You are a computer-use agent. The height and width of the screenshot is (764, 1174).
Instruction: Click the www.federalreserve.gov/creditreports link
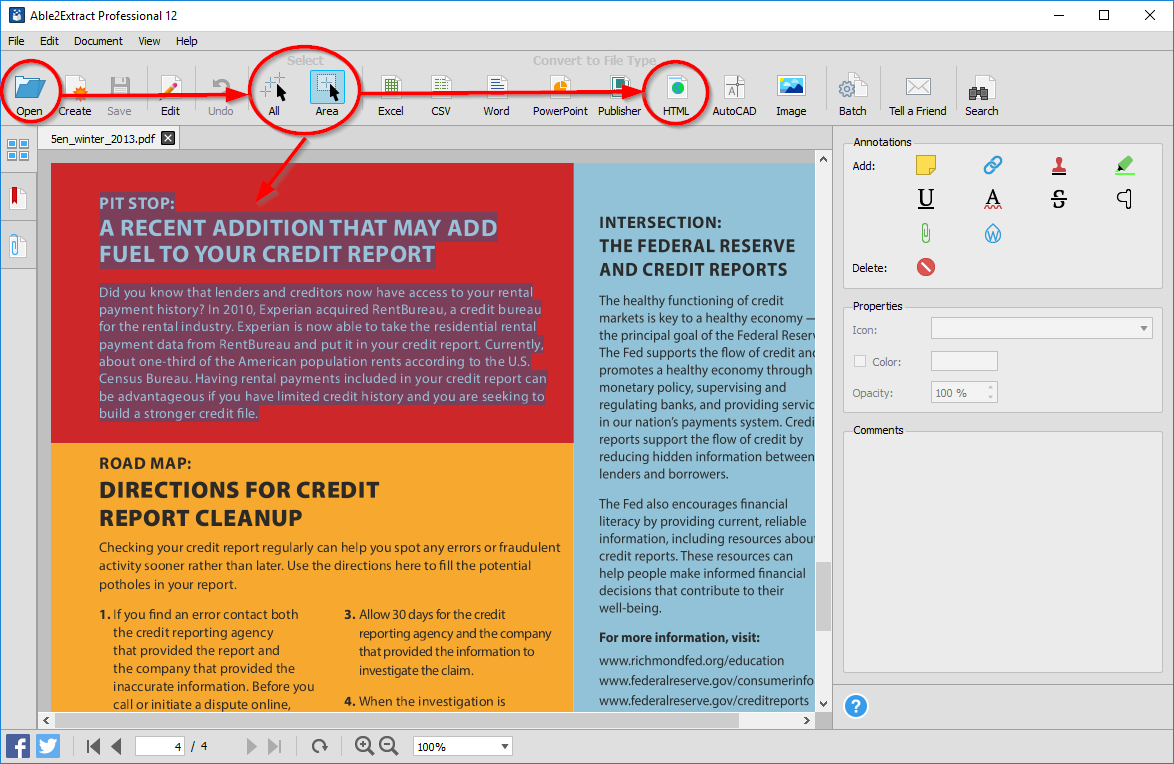(704, 700)
